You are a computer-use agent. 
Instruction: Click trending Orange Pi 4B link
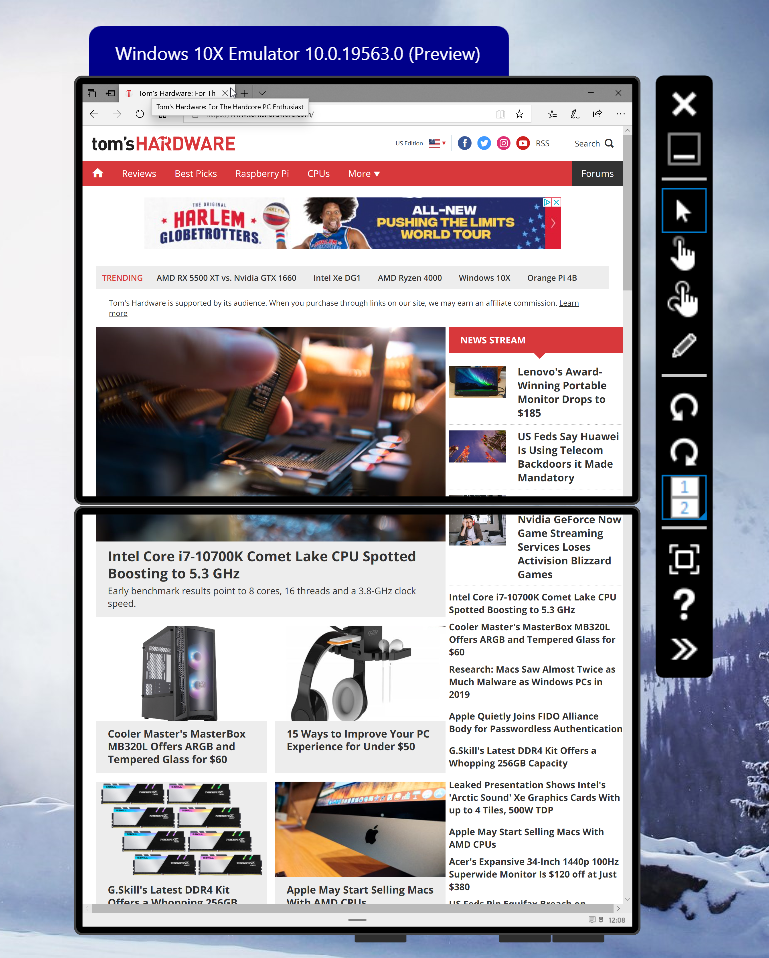(552, 278)
